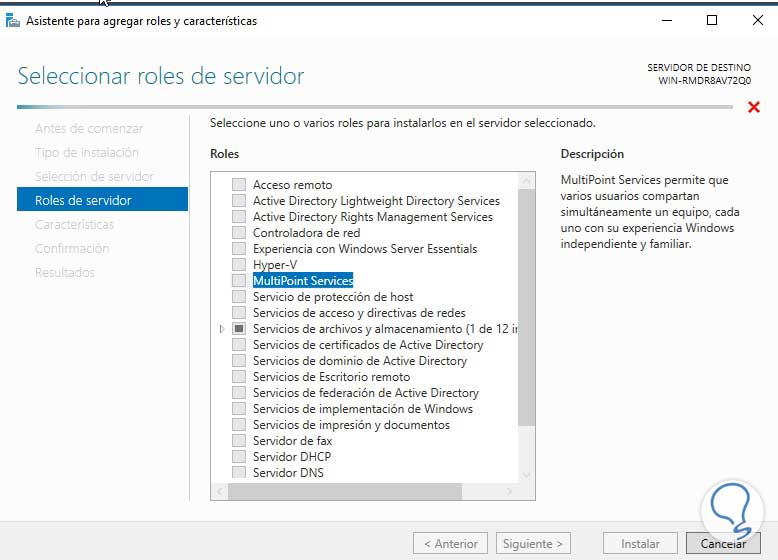The height and width of the screenshot is (560, 778).
Task: Click the roles list scroll down arrow
Action: [x=526, y=475]
